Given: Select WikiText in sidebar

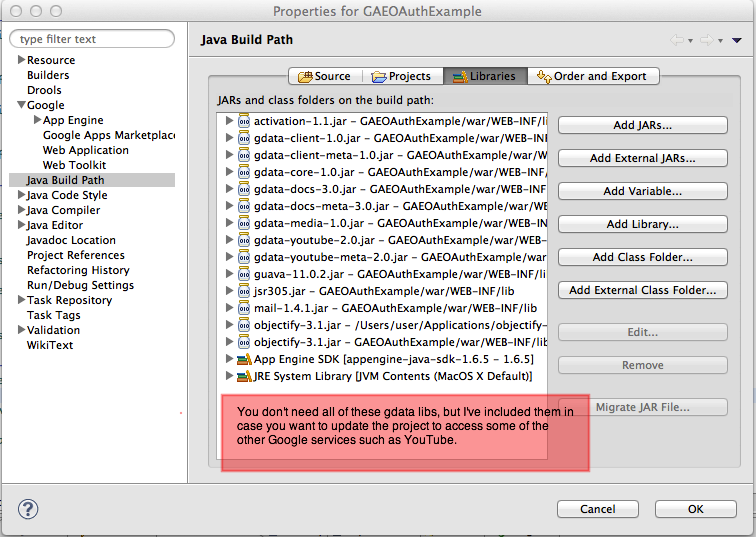Looking at the screenshot, I should tap(50, 345).
